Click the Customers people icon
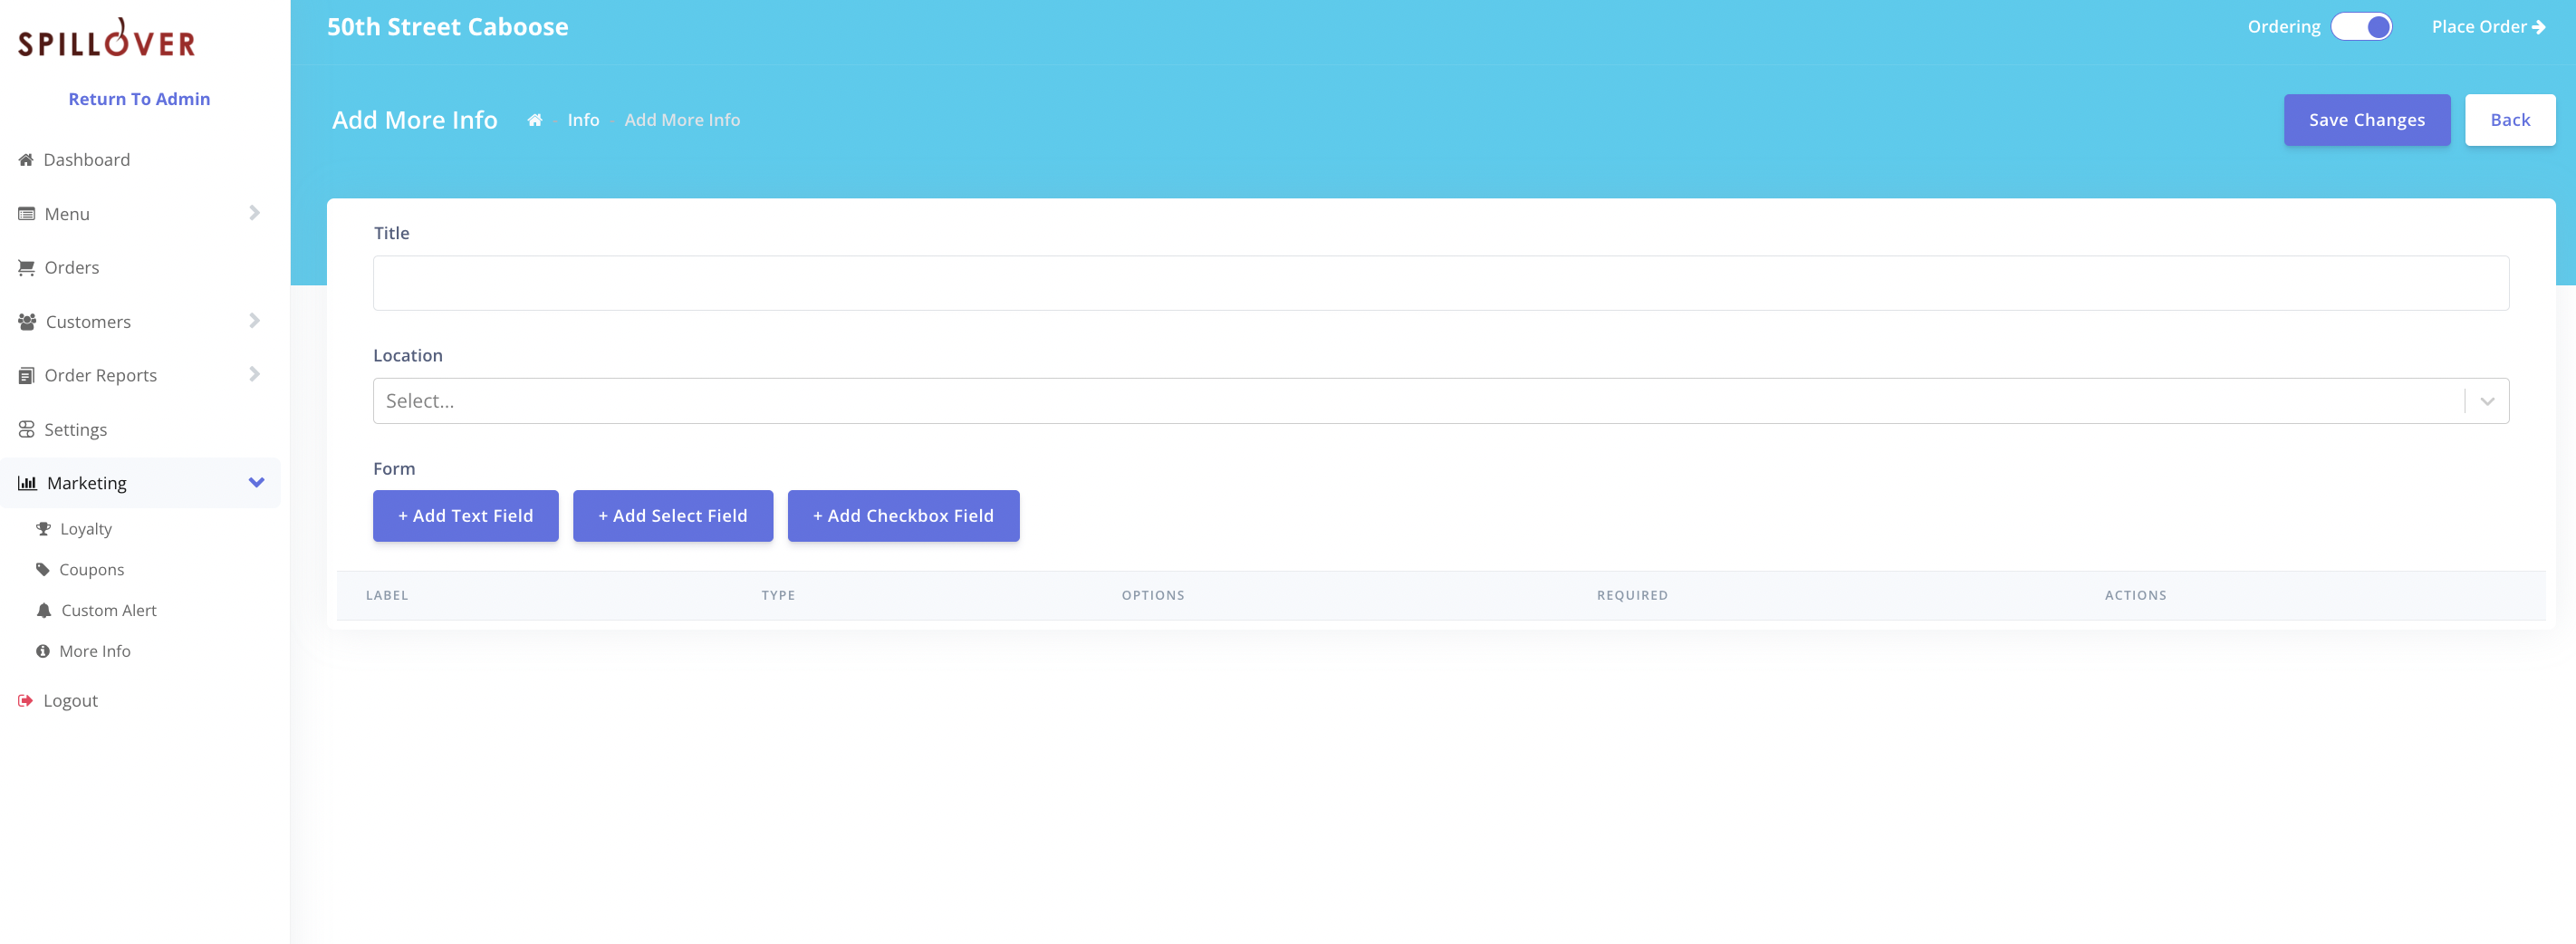Viewport: 2576px width, 944px height. pyautogui.click(x=27, y=322)
